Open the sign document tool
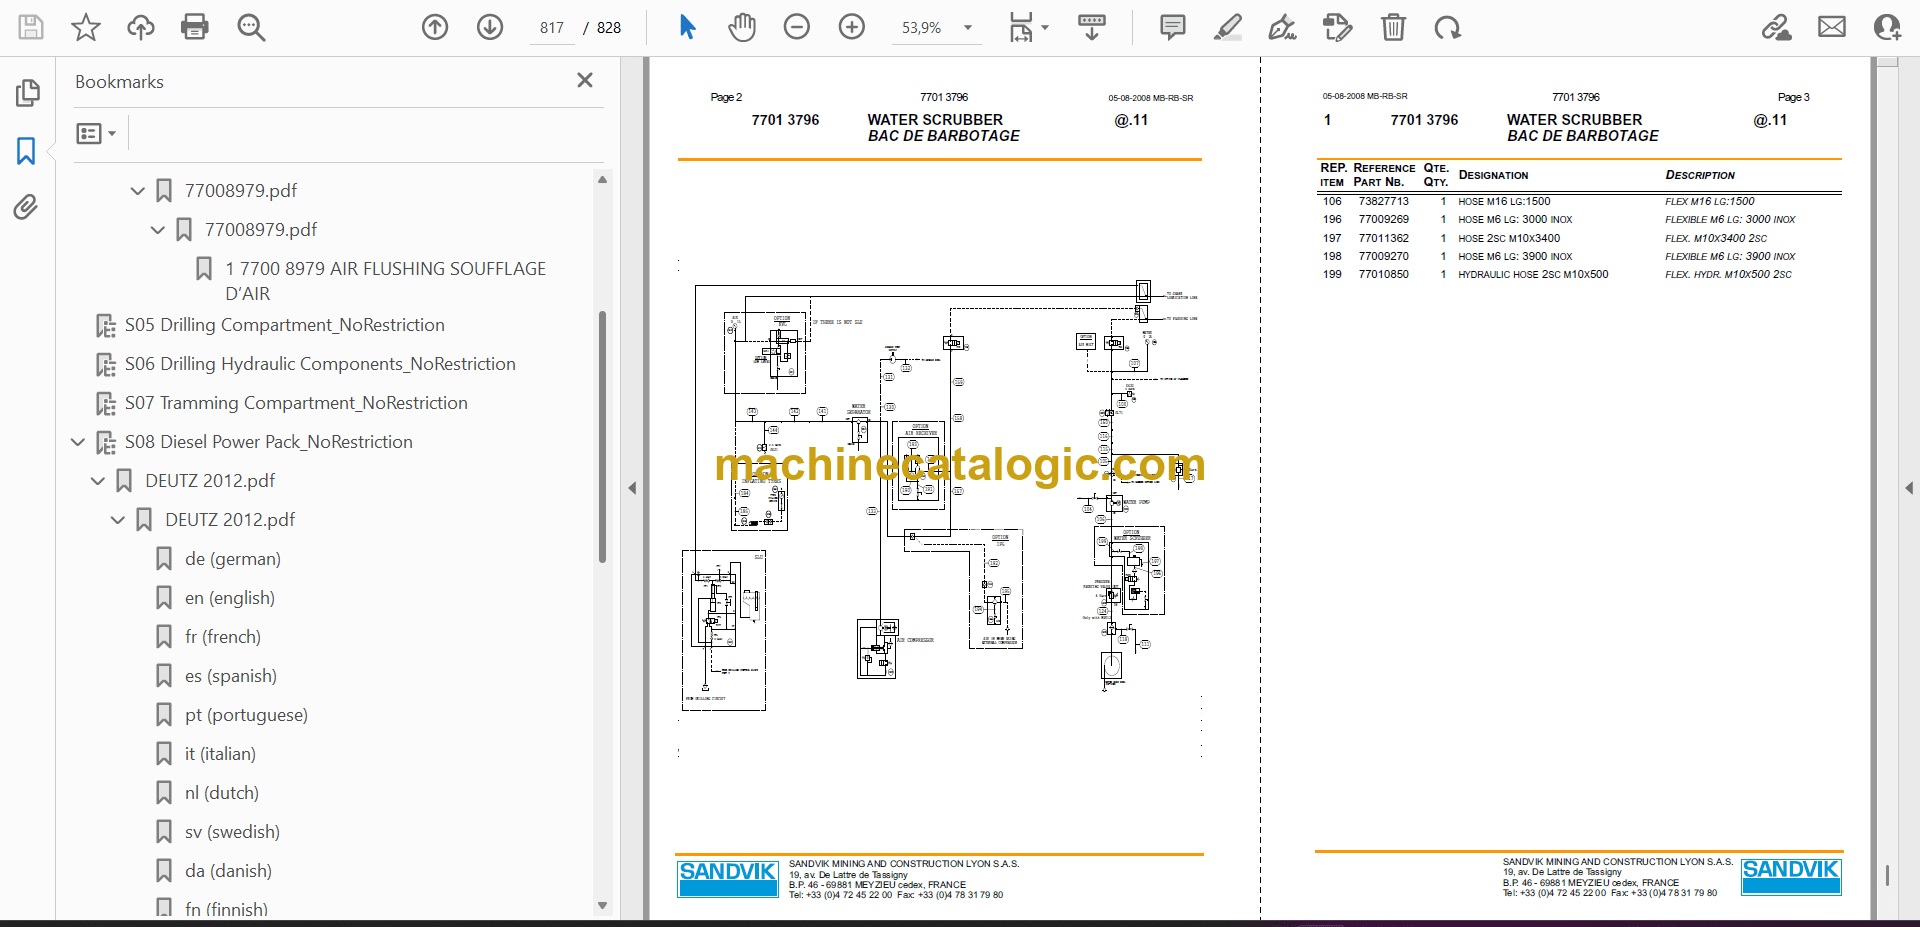The width and height of the screenshot is (1920, 927). [x=1282, y=27]
